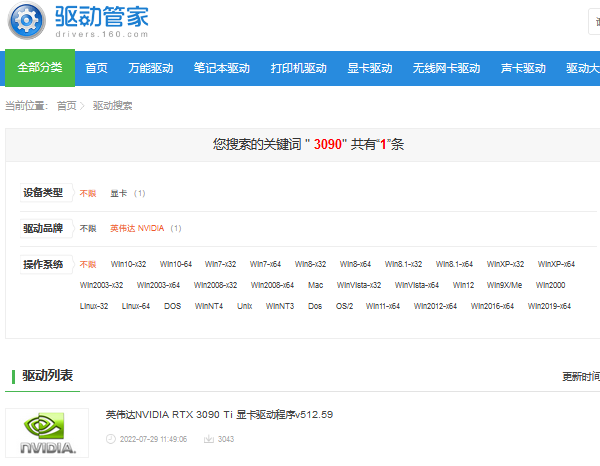Click the download count icon beside 3043
The image size is (600, 466).
coord(209,439)
